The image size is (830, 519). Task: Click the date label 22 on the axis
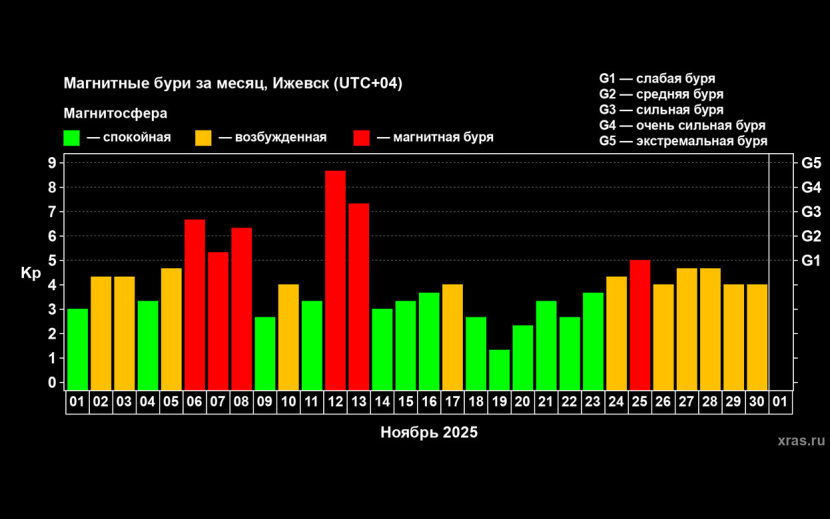[569, 402]
